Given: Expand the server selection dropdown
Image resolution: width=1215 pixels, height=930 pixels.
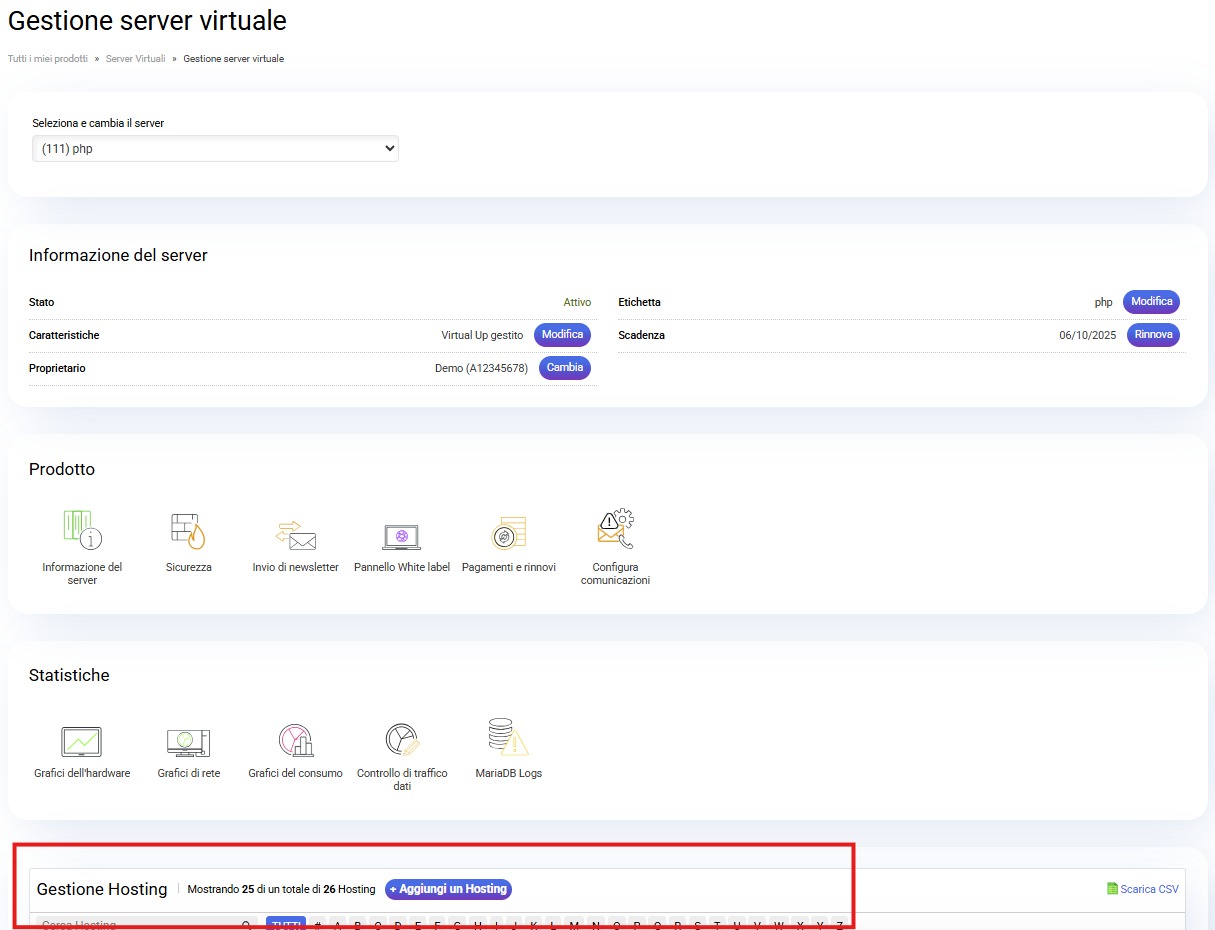Looking at the screenshot, I should tap(215, 149).
